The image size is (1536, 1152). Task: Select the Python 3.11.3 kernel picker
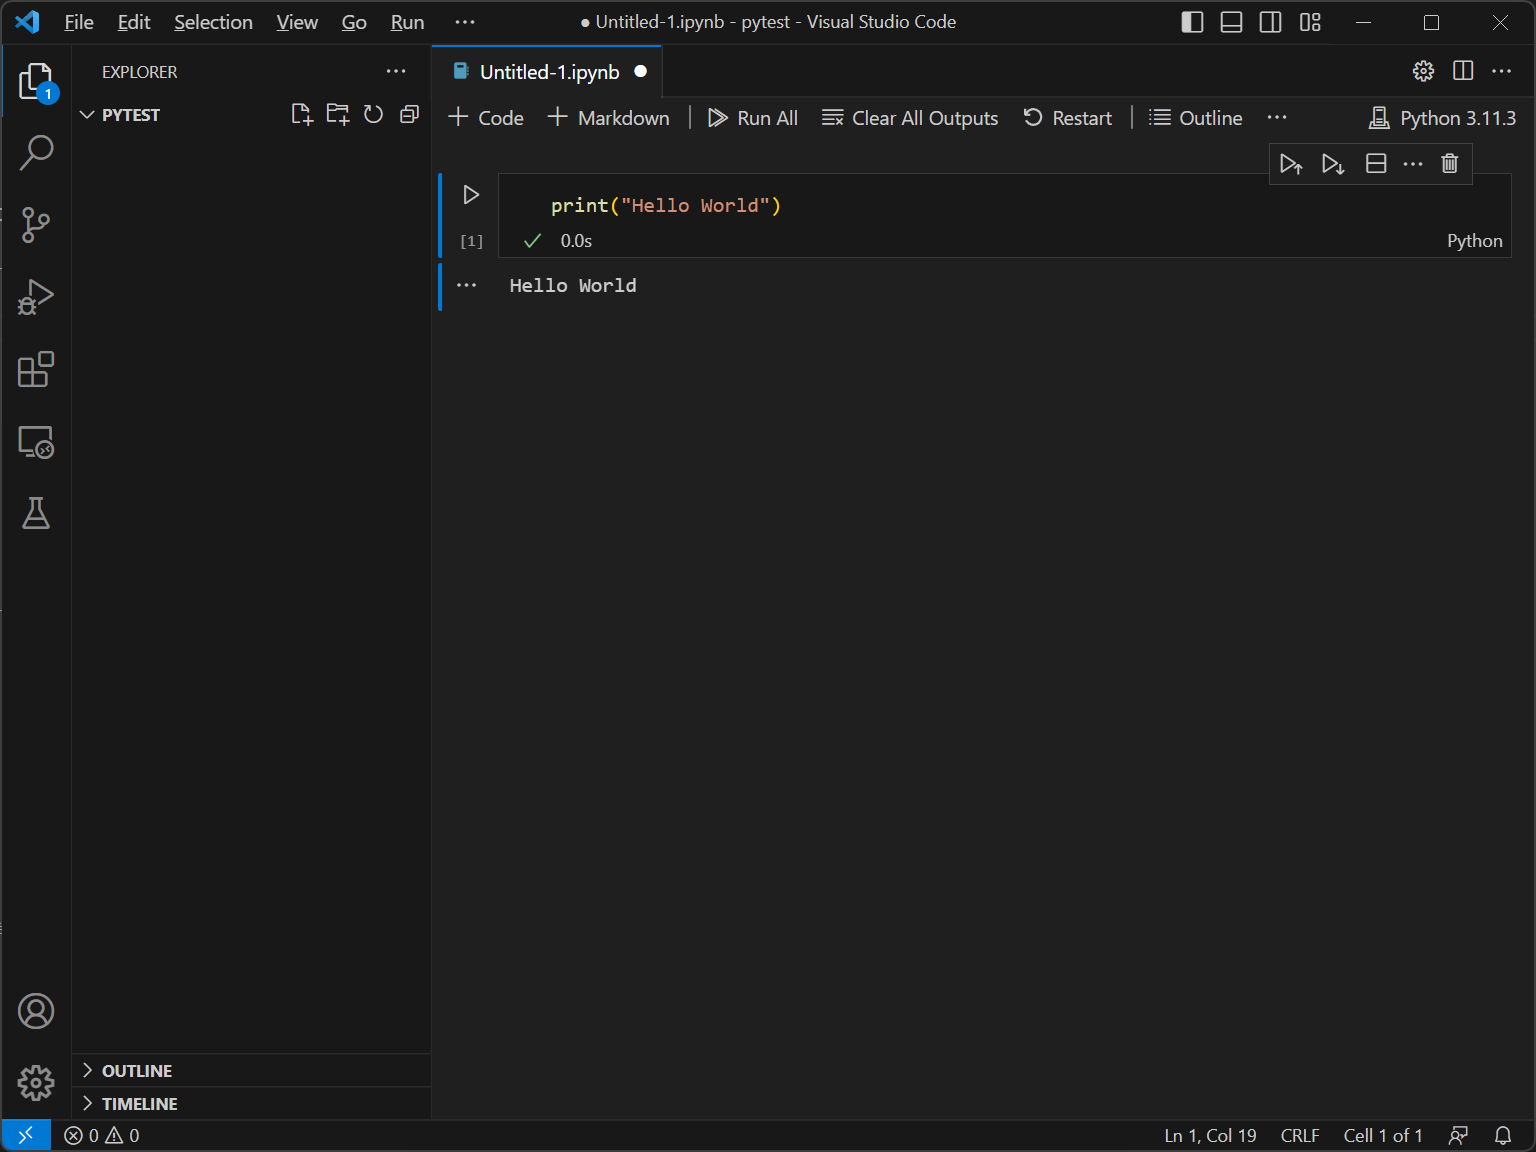pos(1442,118)
